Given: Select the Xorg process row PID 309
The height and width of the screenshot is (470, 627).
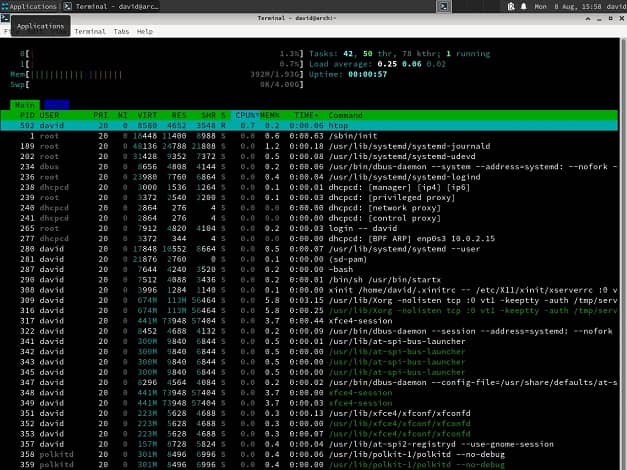Looking at the screenshot, I should [x=309, y=300].
